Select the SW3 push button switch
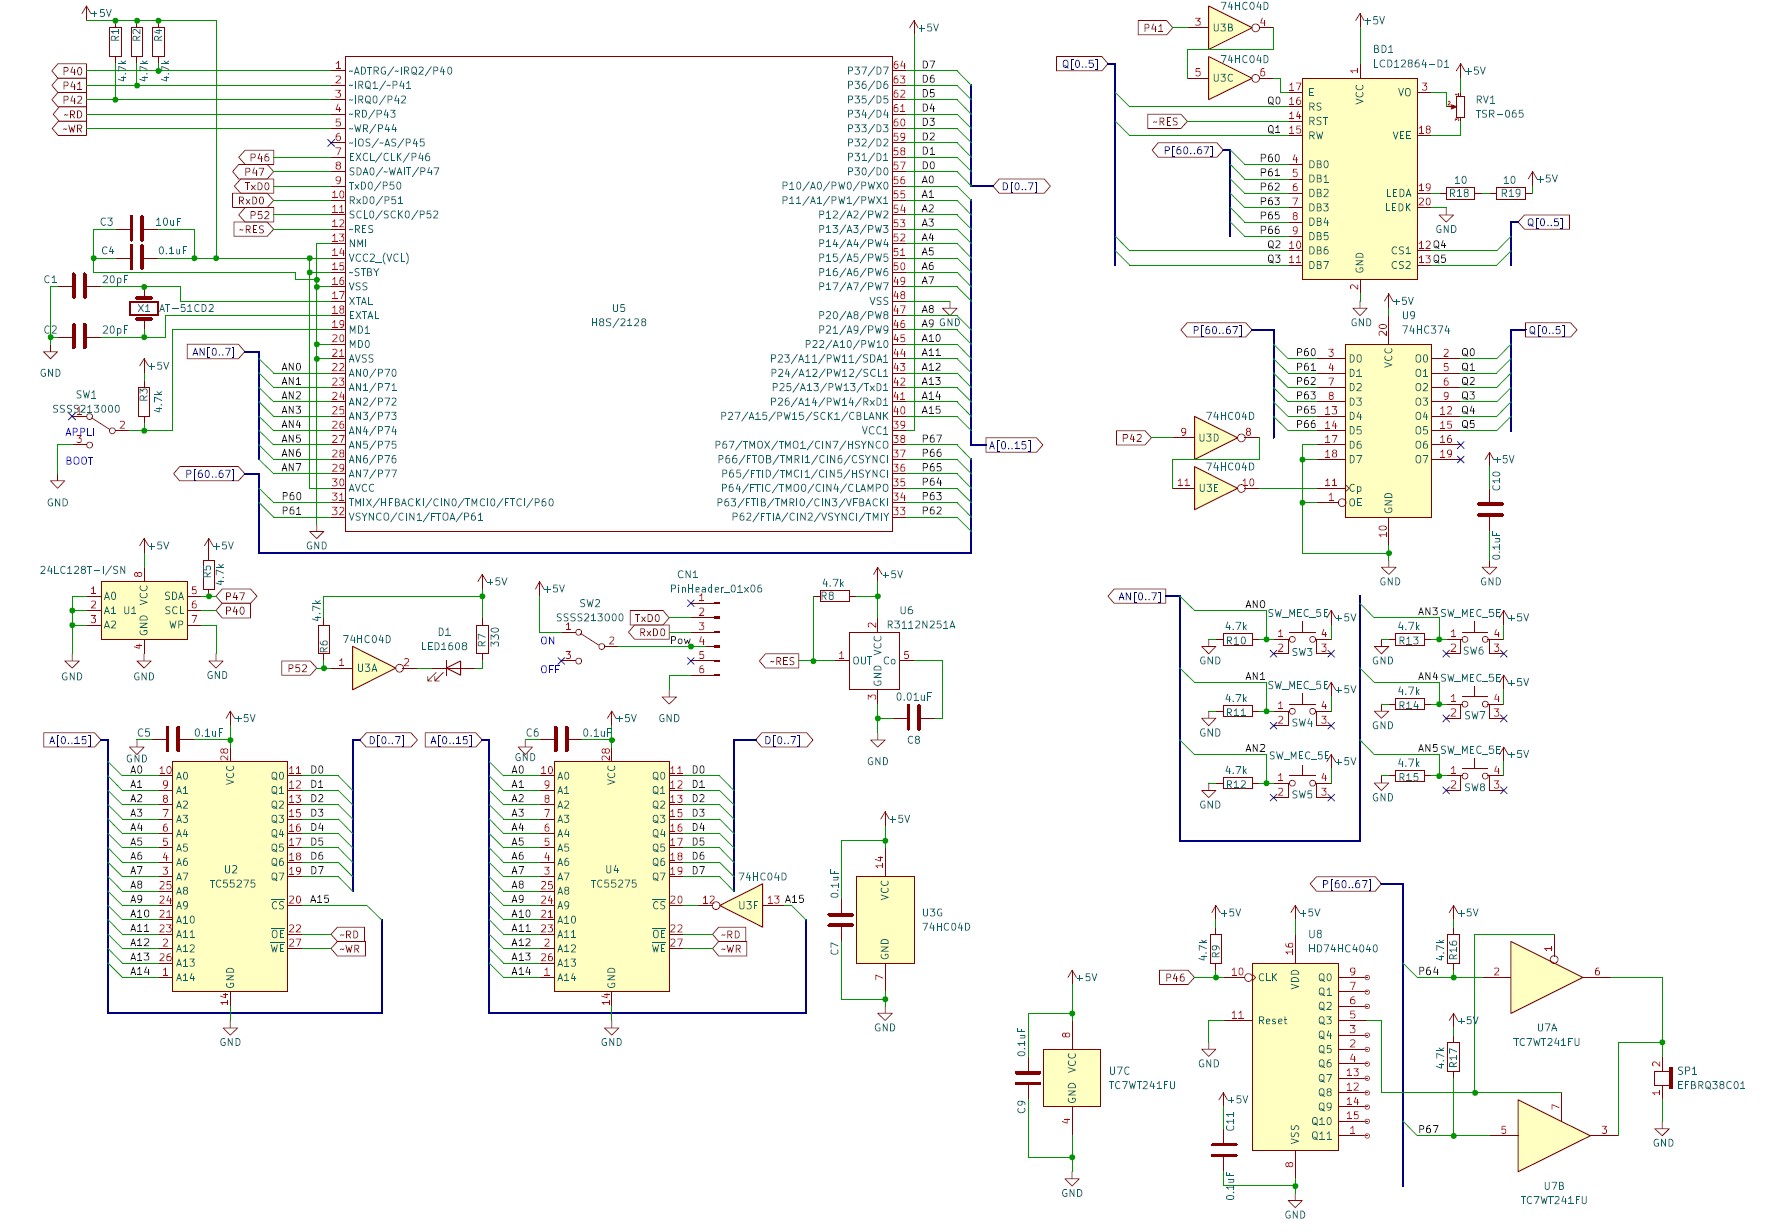1773x1232 pixels. [x=1301, y=640]
